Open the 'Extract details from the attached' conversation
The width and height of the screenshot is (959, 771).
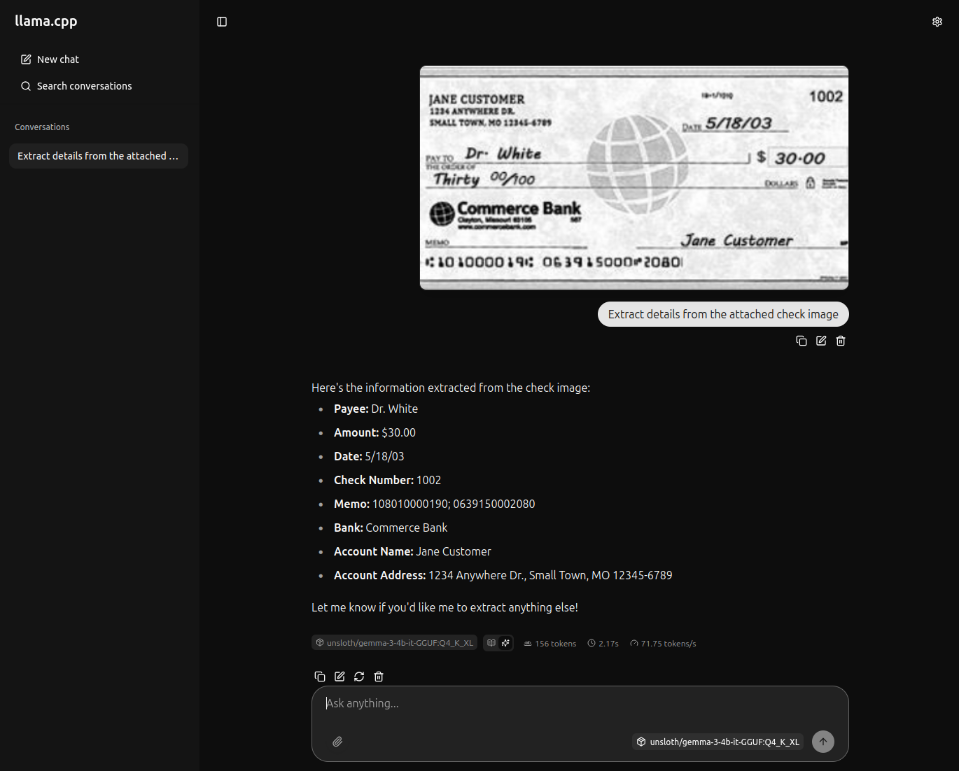tap(98, 156)
